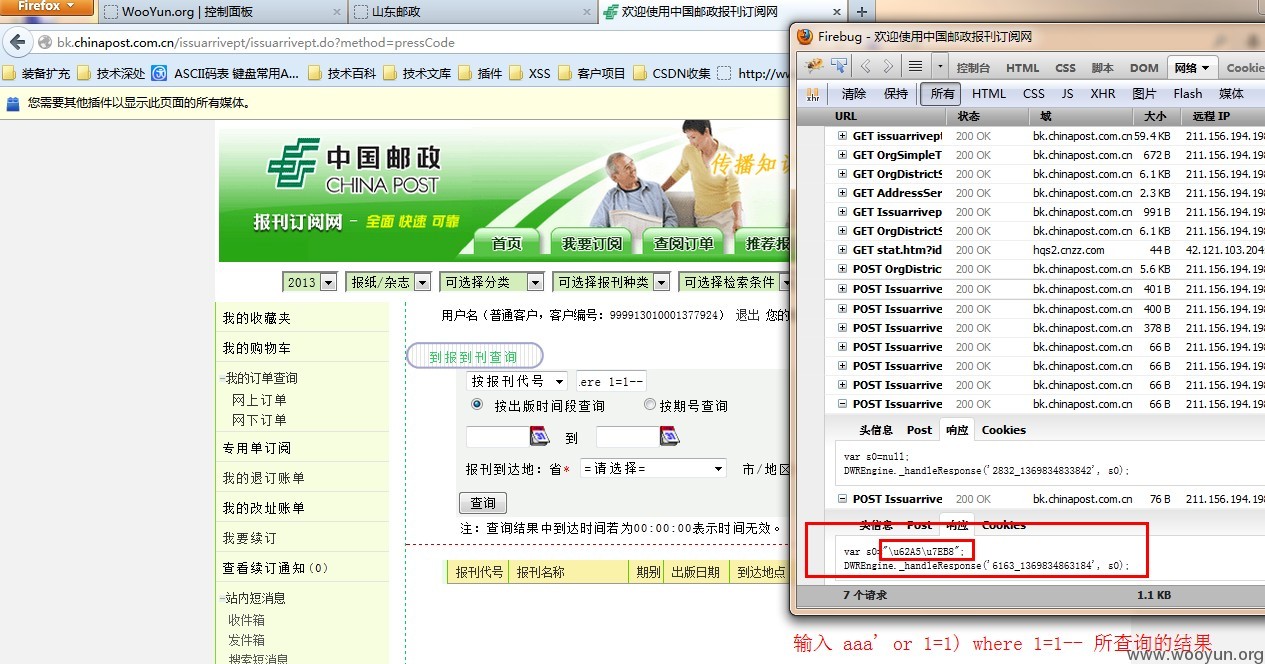Activate Firebug inspect element pointer icon
Image resolution: width=1265 pixels, height=664 pixels.
837,66
